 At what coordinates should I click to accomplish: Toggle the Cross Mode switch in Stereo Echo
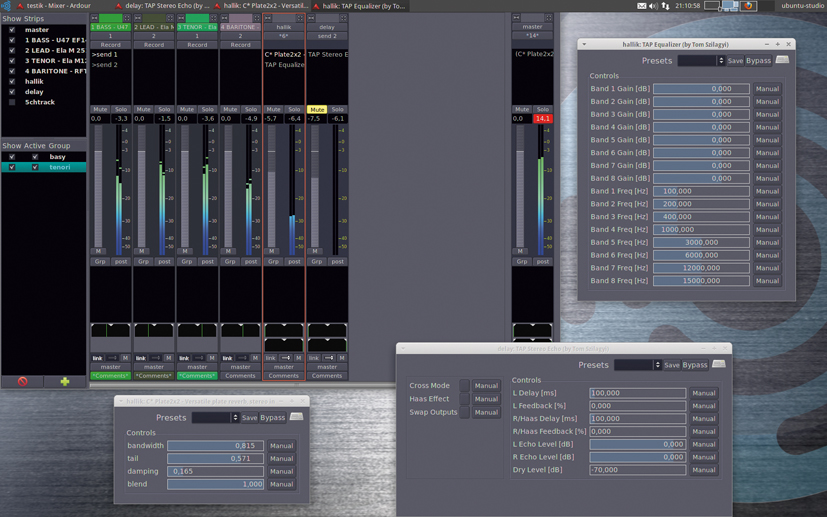pyautogui.click(x=464, y=385)
